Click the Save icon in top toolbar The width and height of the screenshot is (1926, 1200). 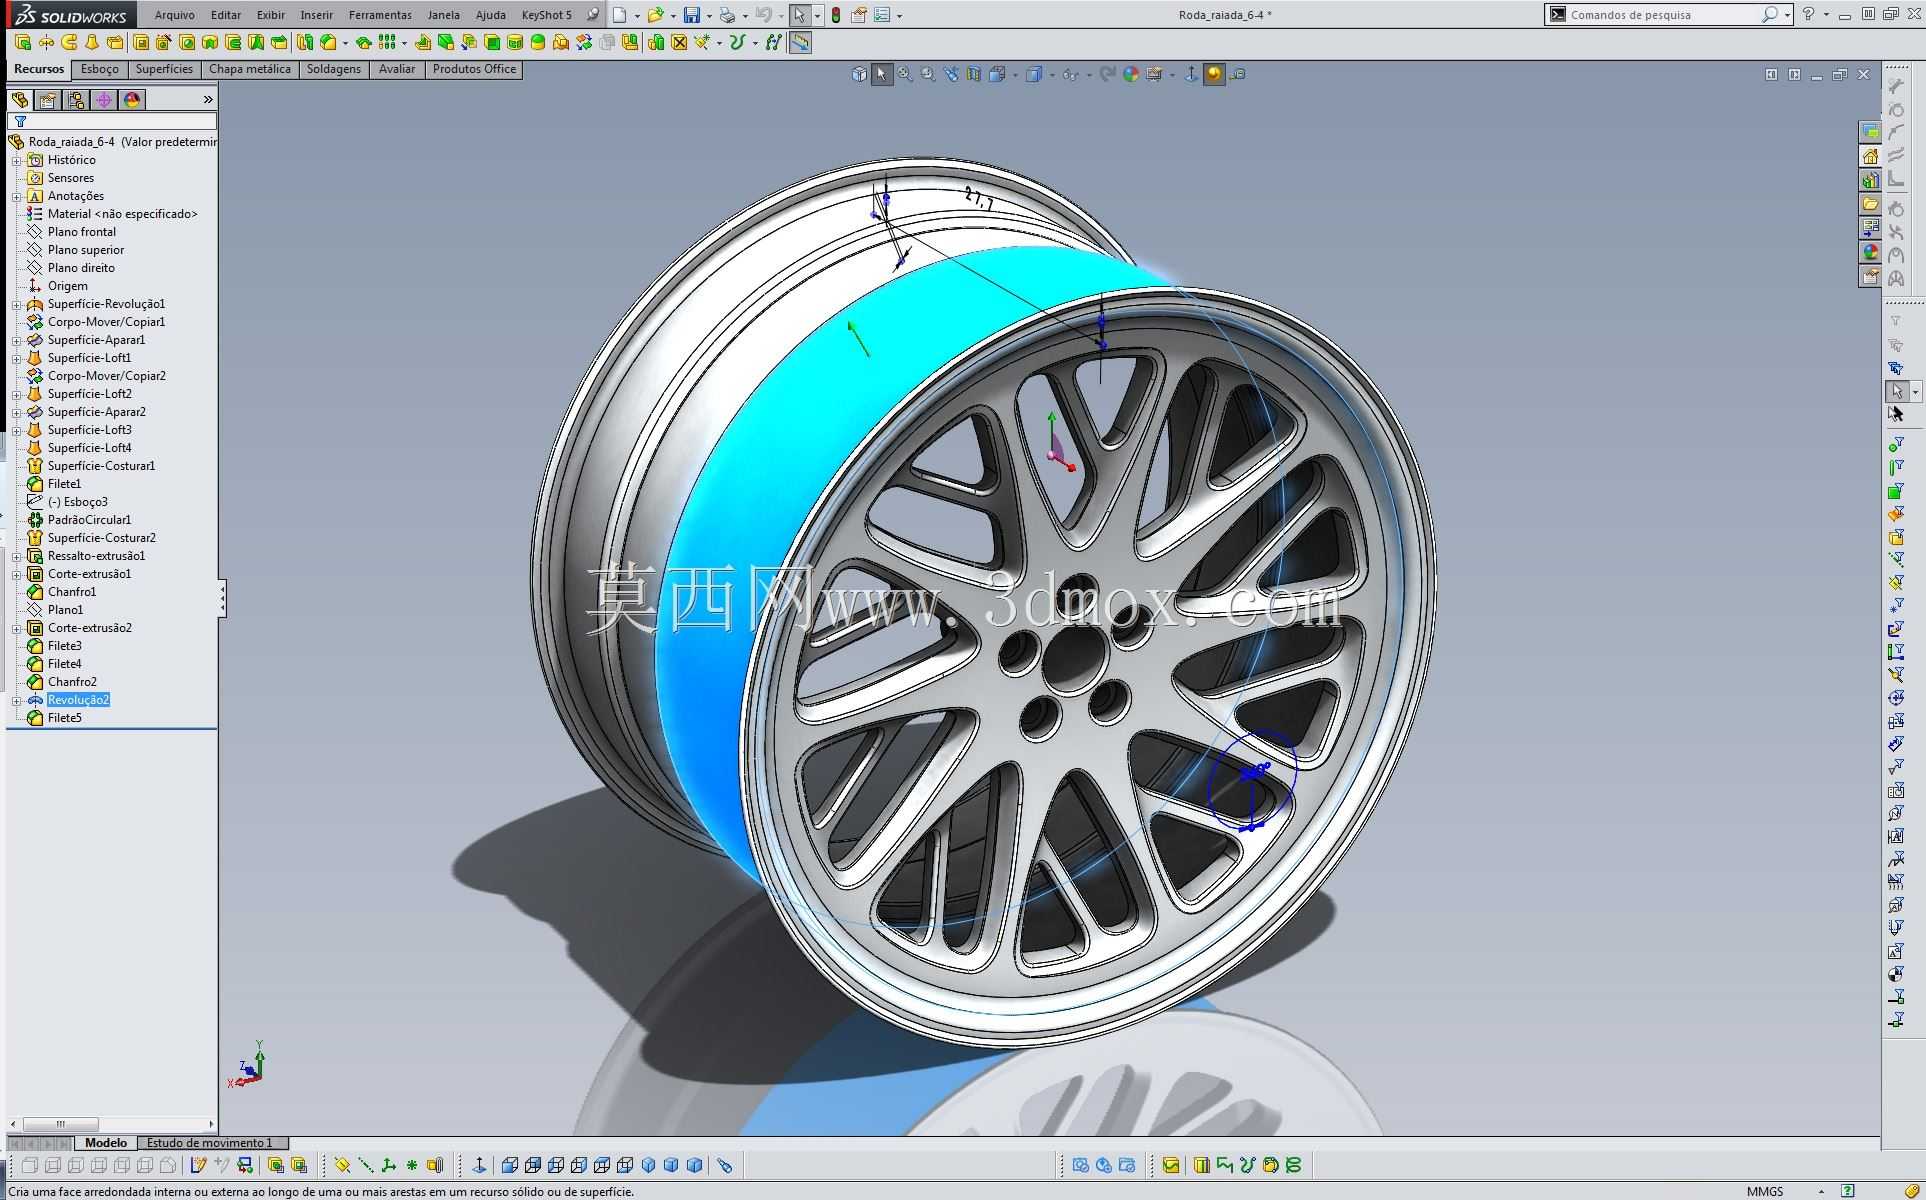691,15
